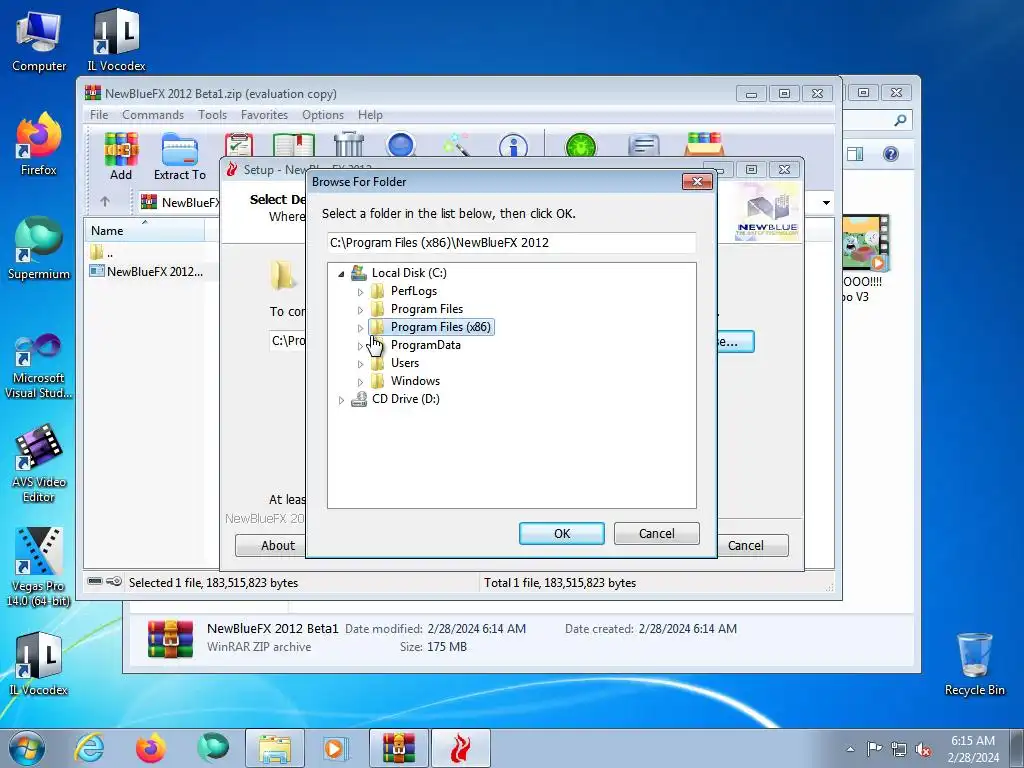1024x768 pixels.
Task: Click the volume tray icon
Action: pos(923,749)
